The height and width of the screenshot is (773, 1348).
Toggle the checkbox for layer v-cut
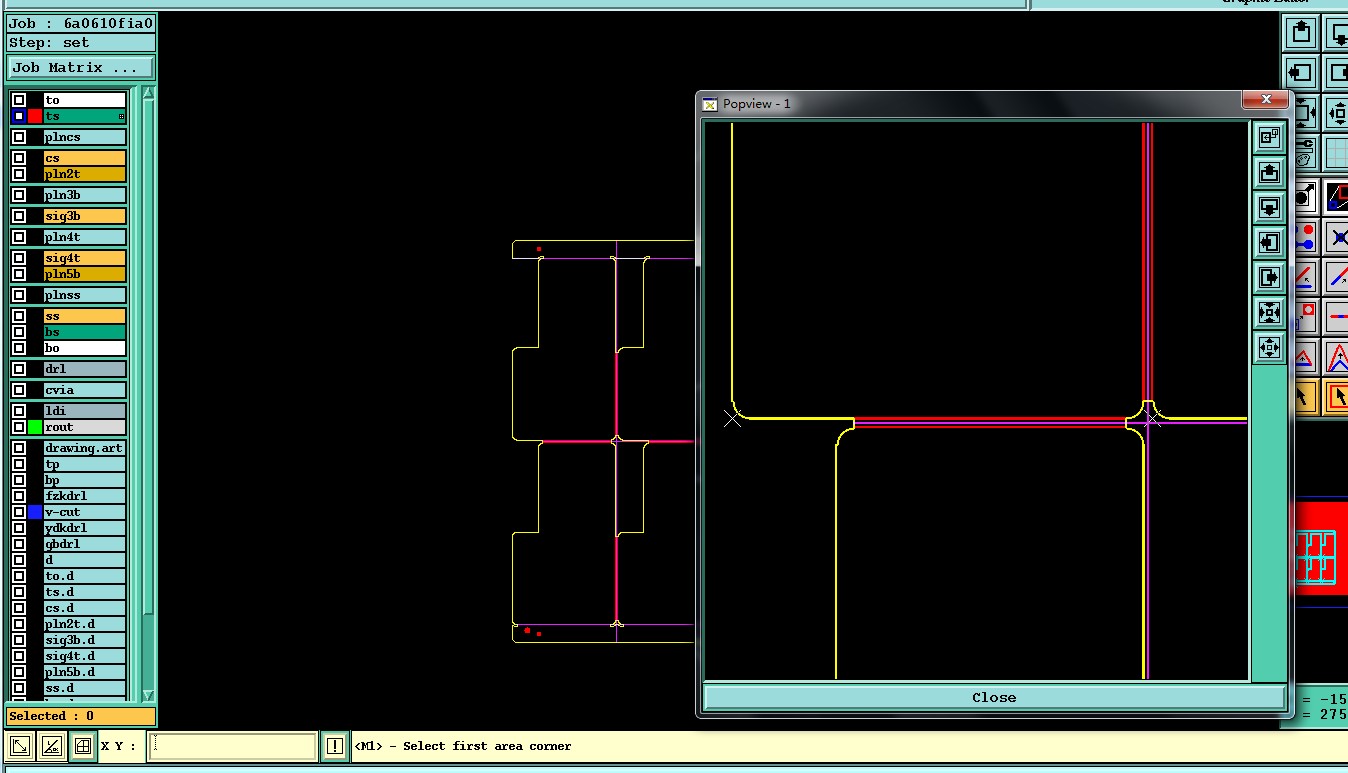(x=19, y=512)
